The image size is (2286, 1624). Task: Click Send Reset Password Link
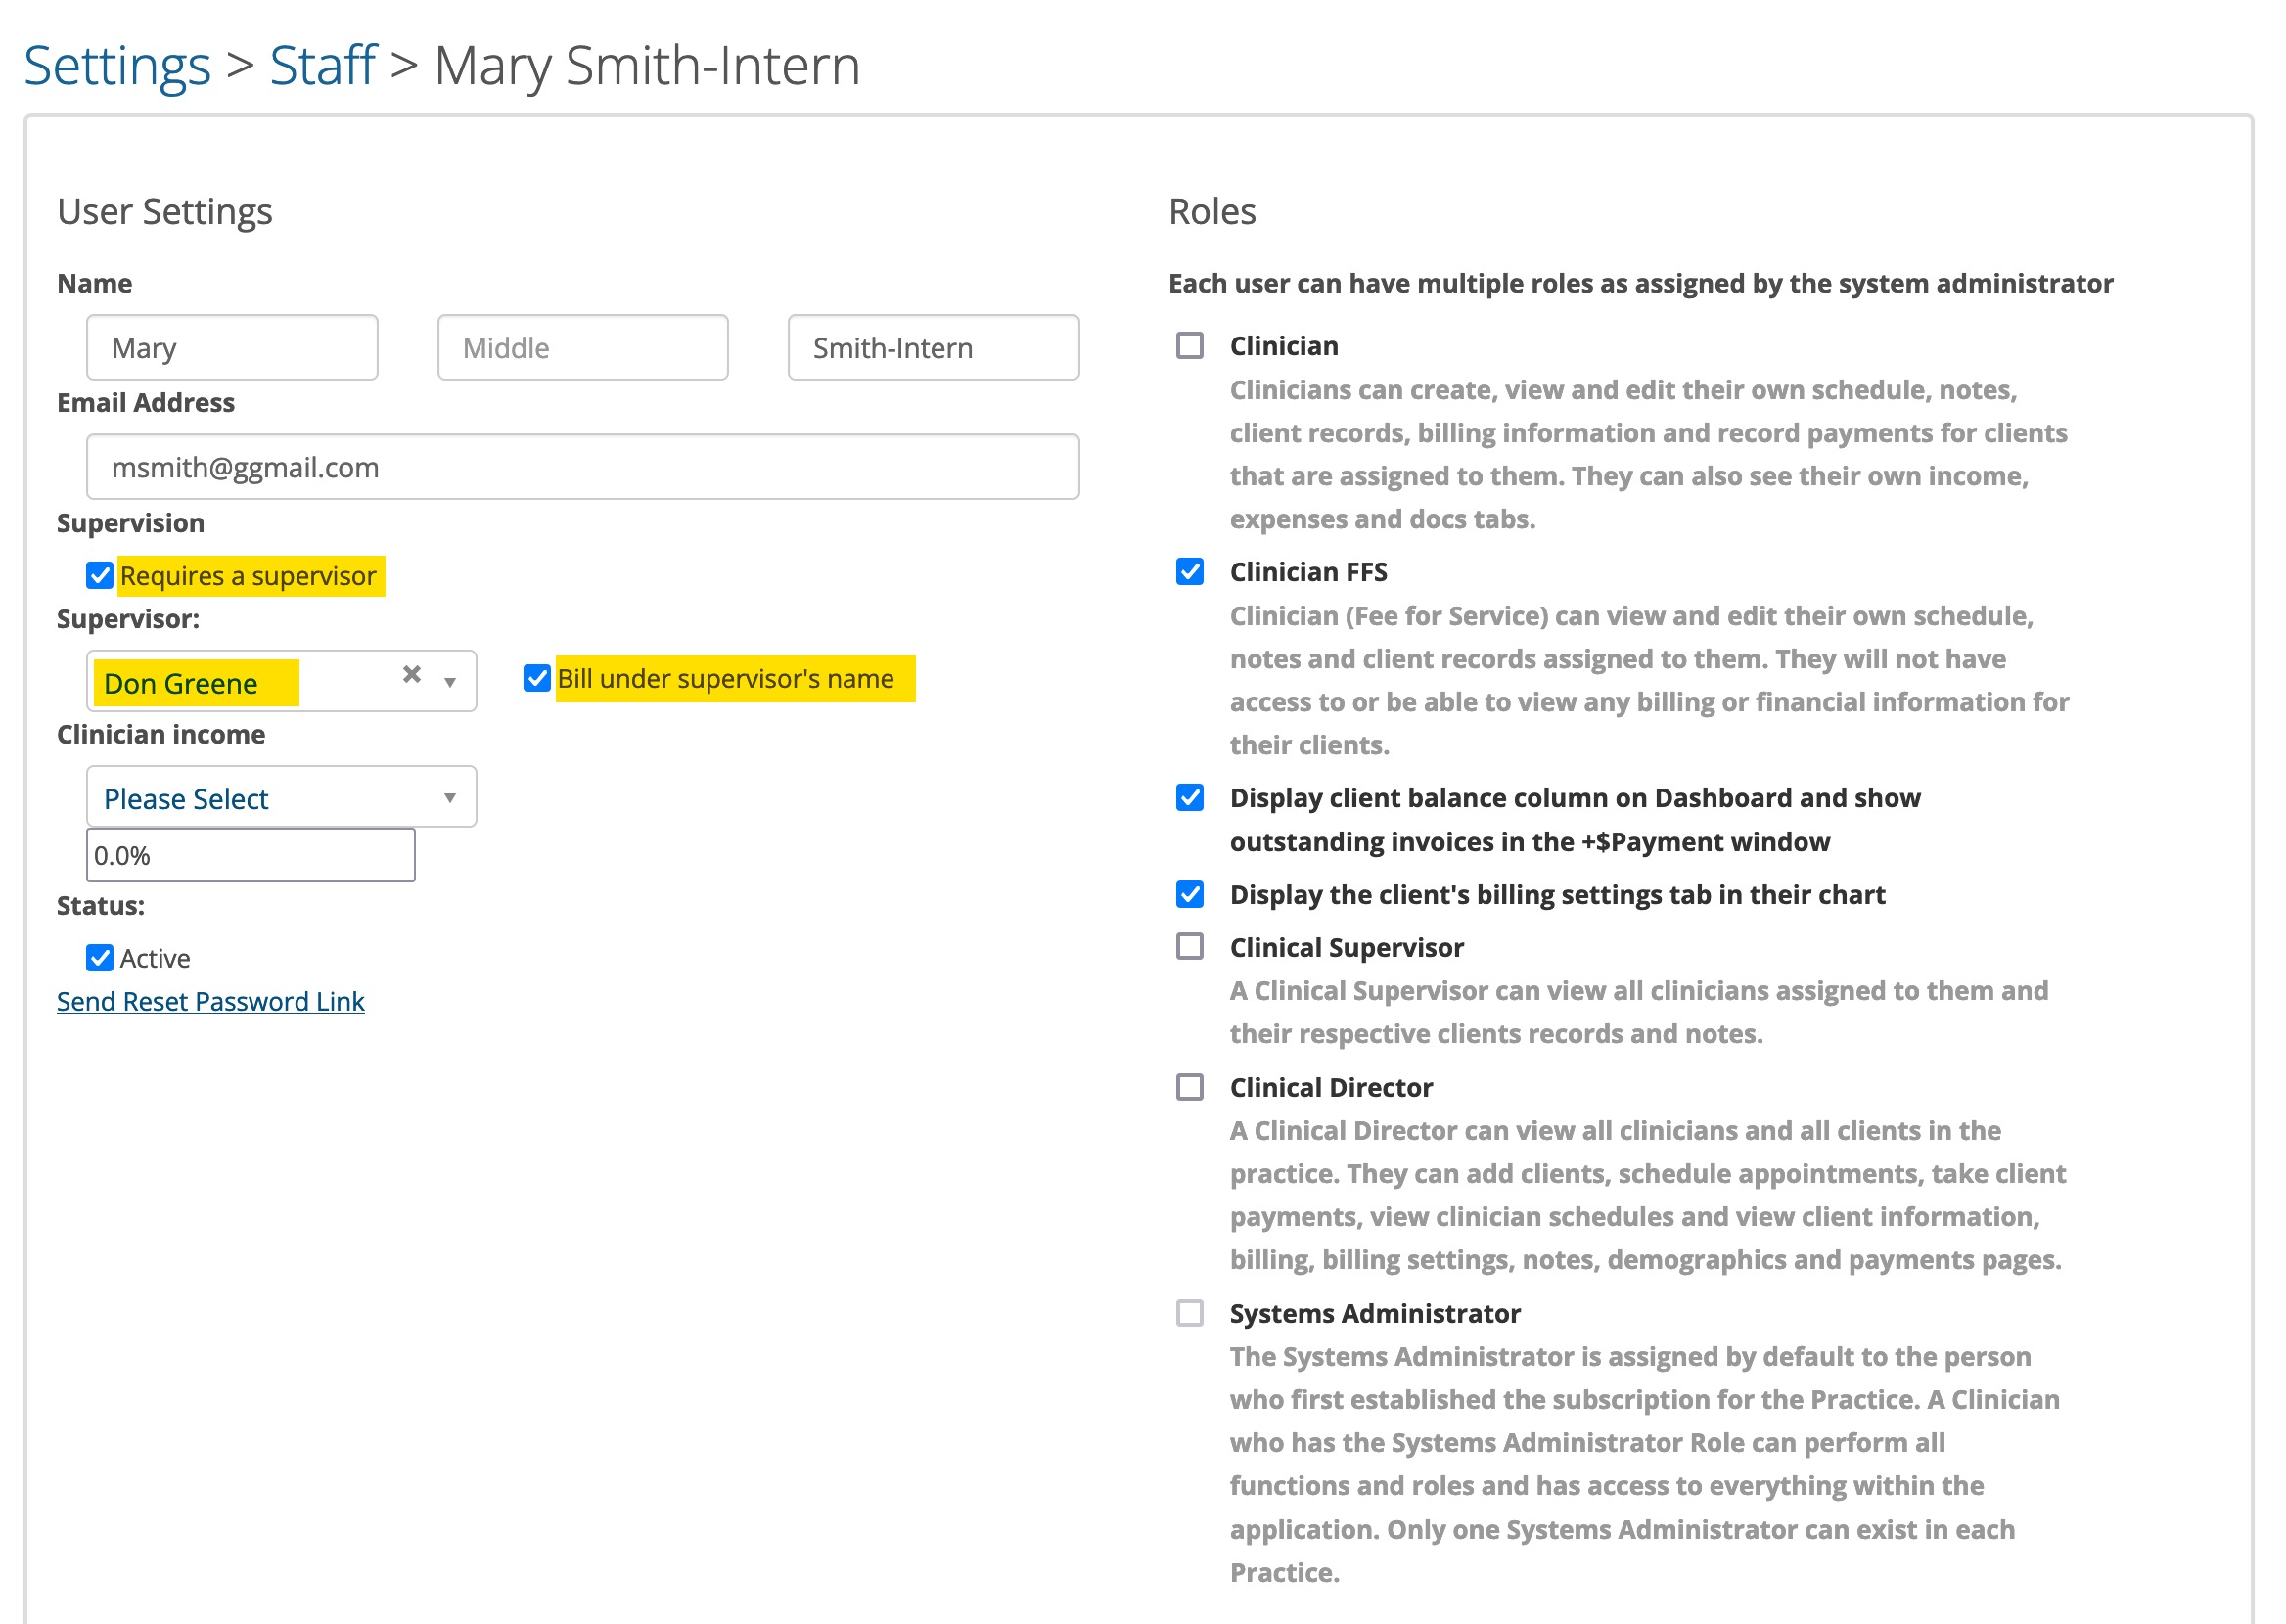coord(210,1001)
